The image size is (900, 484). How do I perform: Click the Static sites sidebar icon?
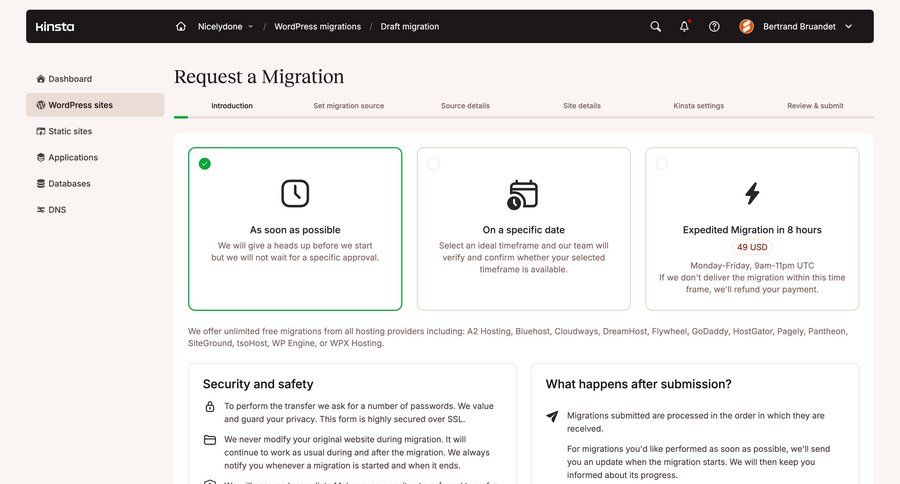click(x=41, y=131)
